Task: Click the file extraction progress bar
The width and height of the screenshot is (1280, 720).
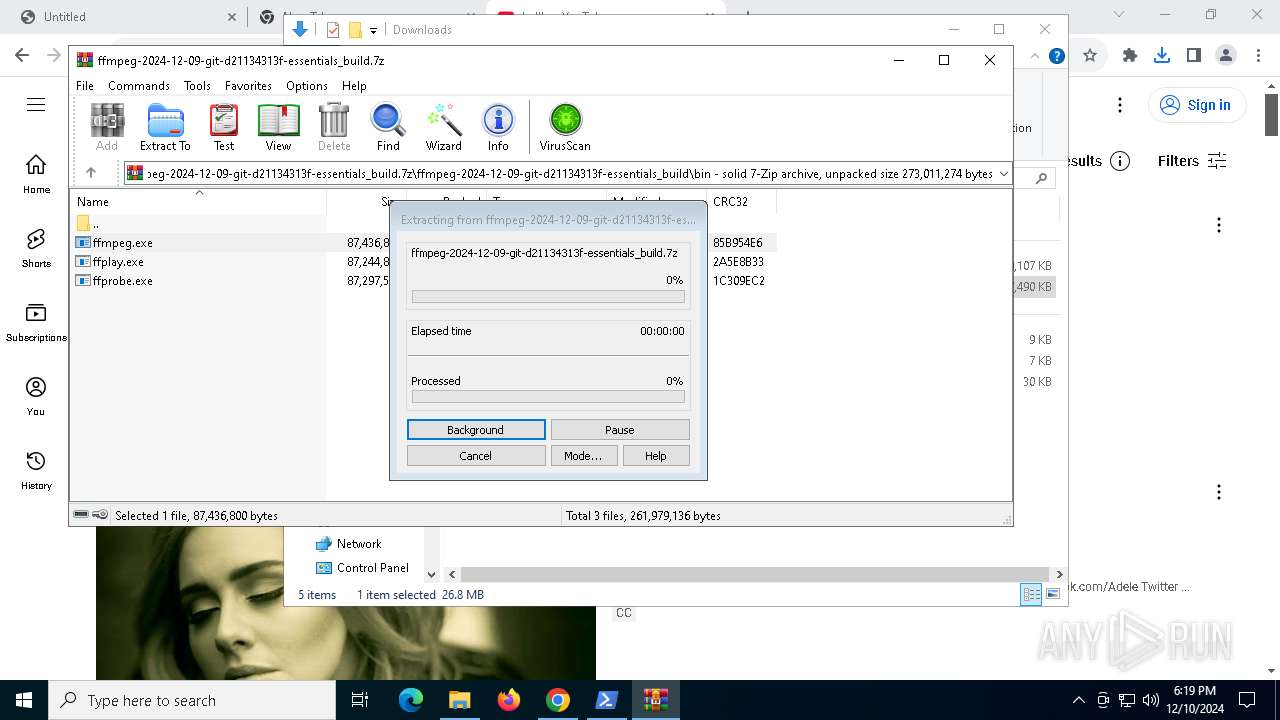Action: coord(548,297)
